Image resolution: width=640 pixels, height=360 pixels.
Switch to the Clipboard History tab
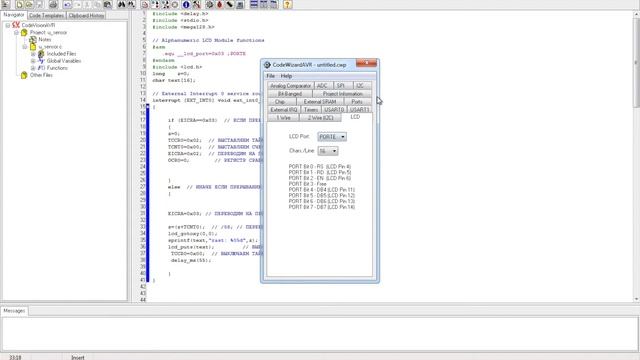86,16
